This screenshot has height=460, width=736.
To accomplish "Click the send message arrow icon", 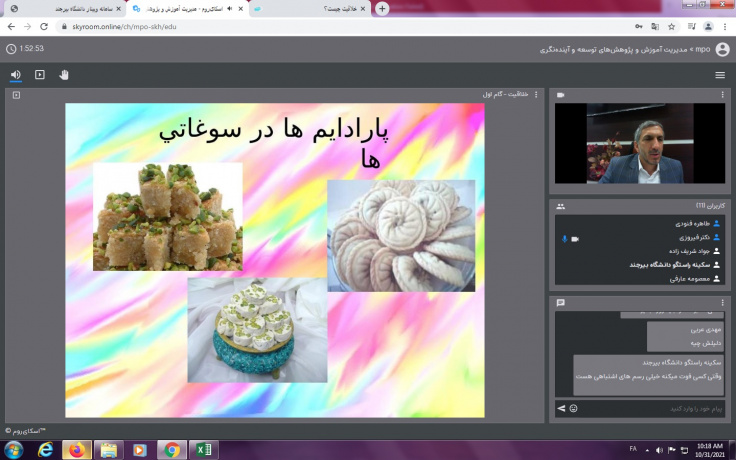I will click(x=562, y=408).
